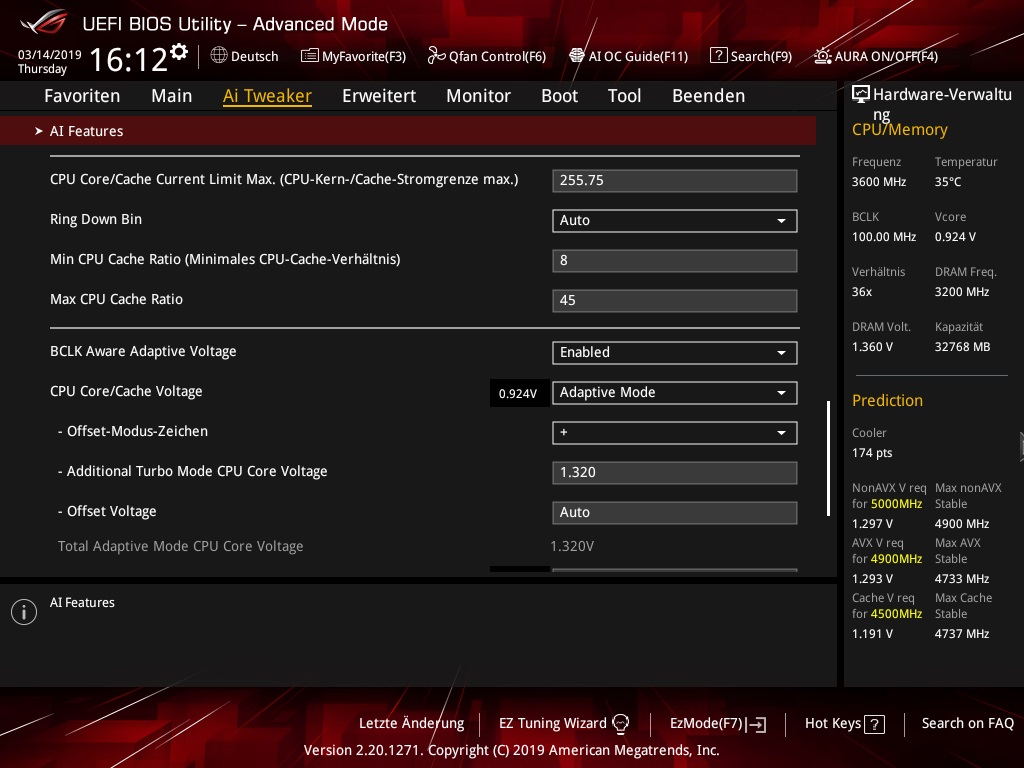Open the Ring Down Bin dropdown
This screenshot has width=1024, height=768.
point(675,221)
